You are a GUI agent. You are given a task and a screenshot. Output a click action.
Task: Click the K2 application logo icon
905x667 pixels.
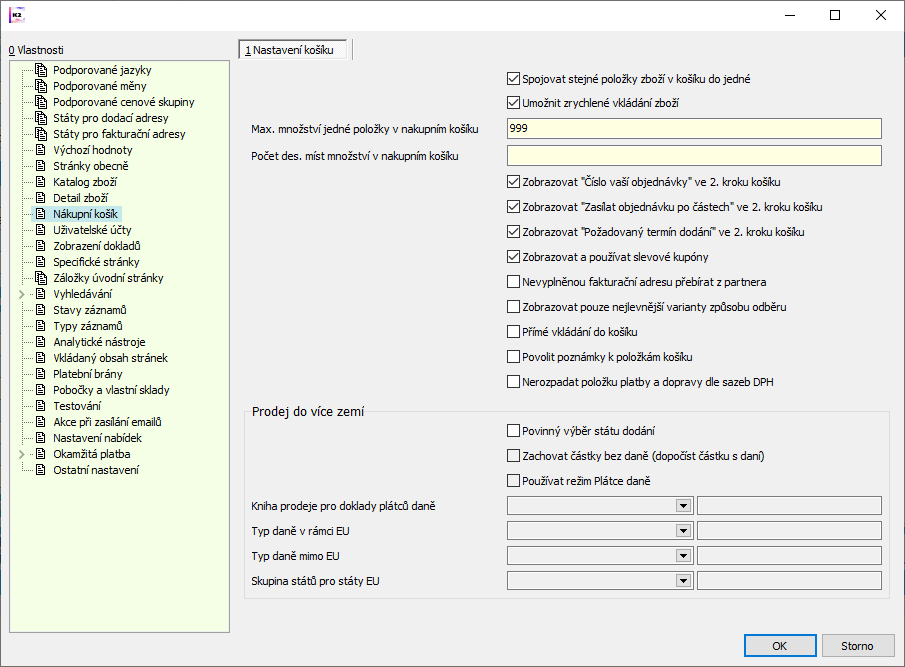[x=17, y=15]
